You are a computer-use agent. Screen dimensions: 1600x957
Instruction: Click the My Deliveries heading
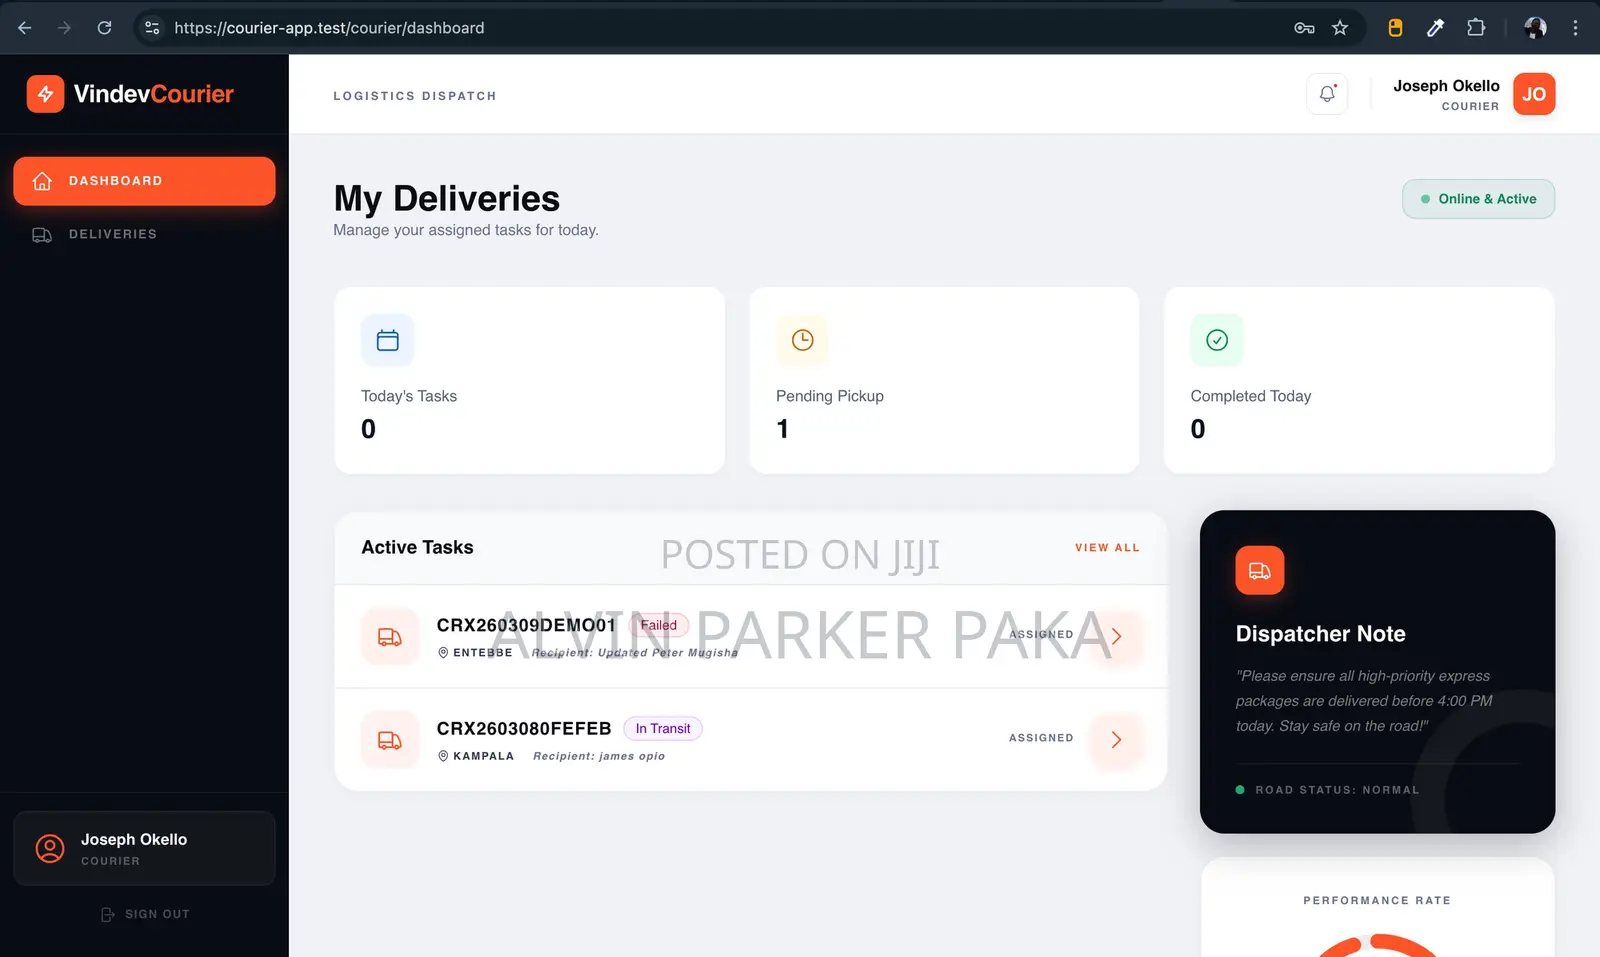447,198
